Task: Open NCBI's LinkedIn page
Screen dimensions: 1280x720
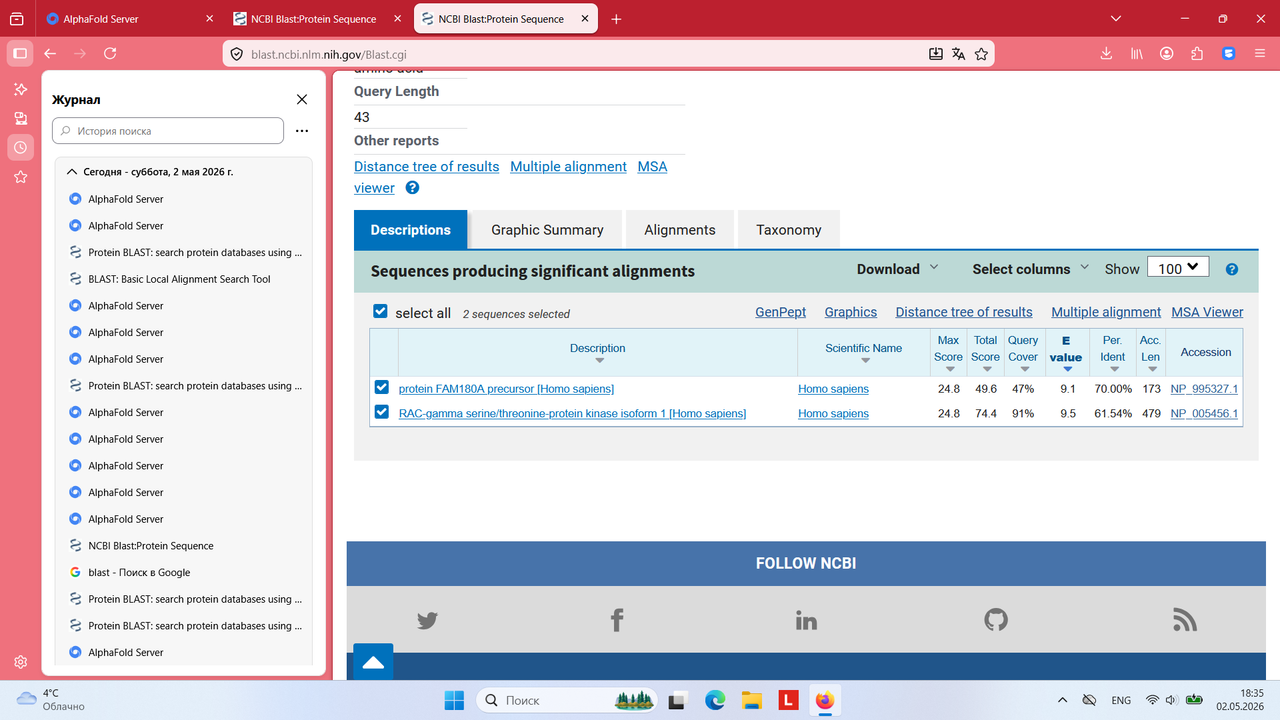Action: click(x=806, y=621)
